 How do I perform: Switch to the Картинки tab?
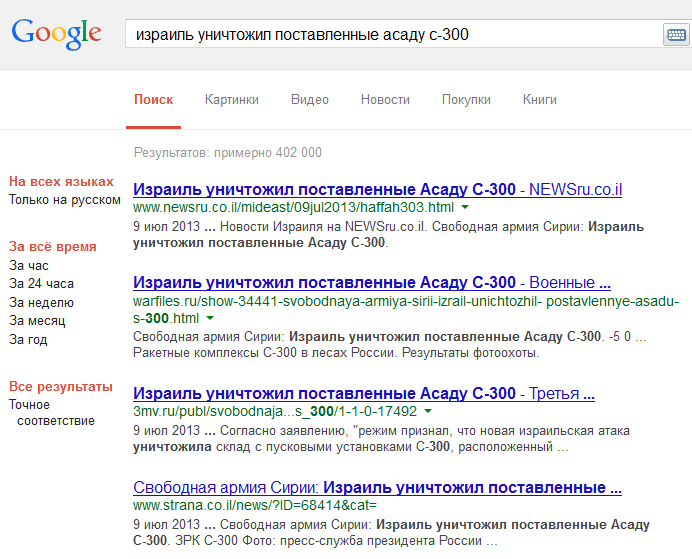coord(232,100)
